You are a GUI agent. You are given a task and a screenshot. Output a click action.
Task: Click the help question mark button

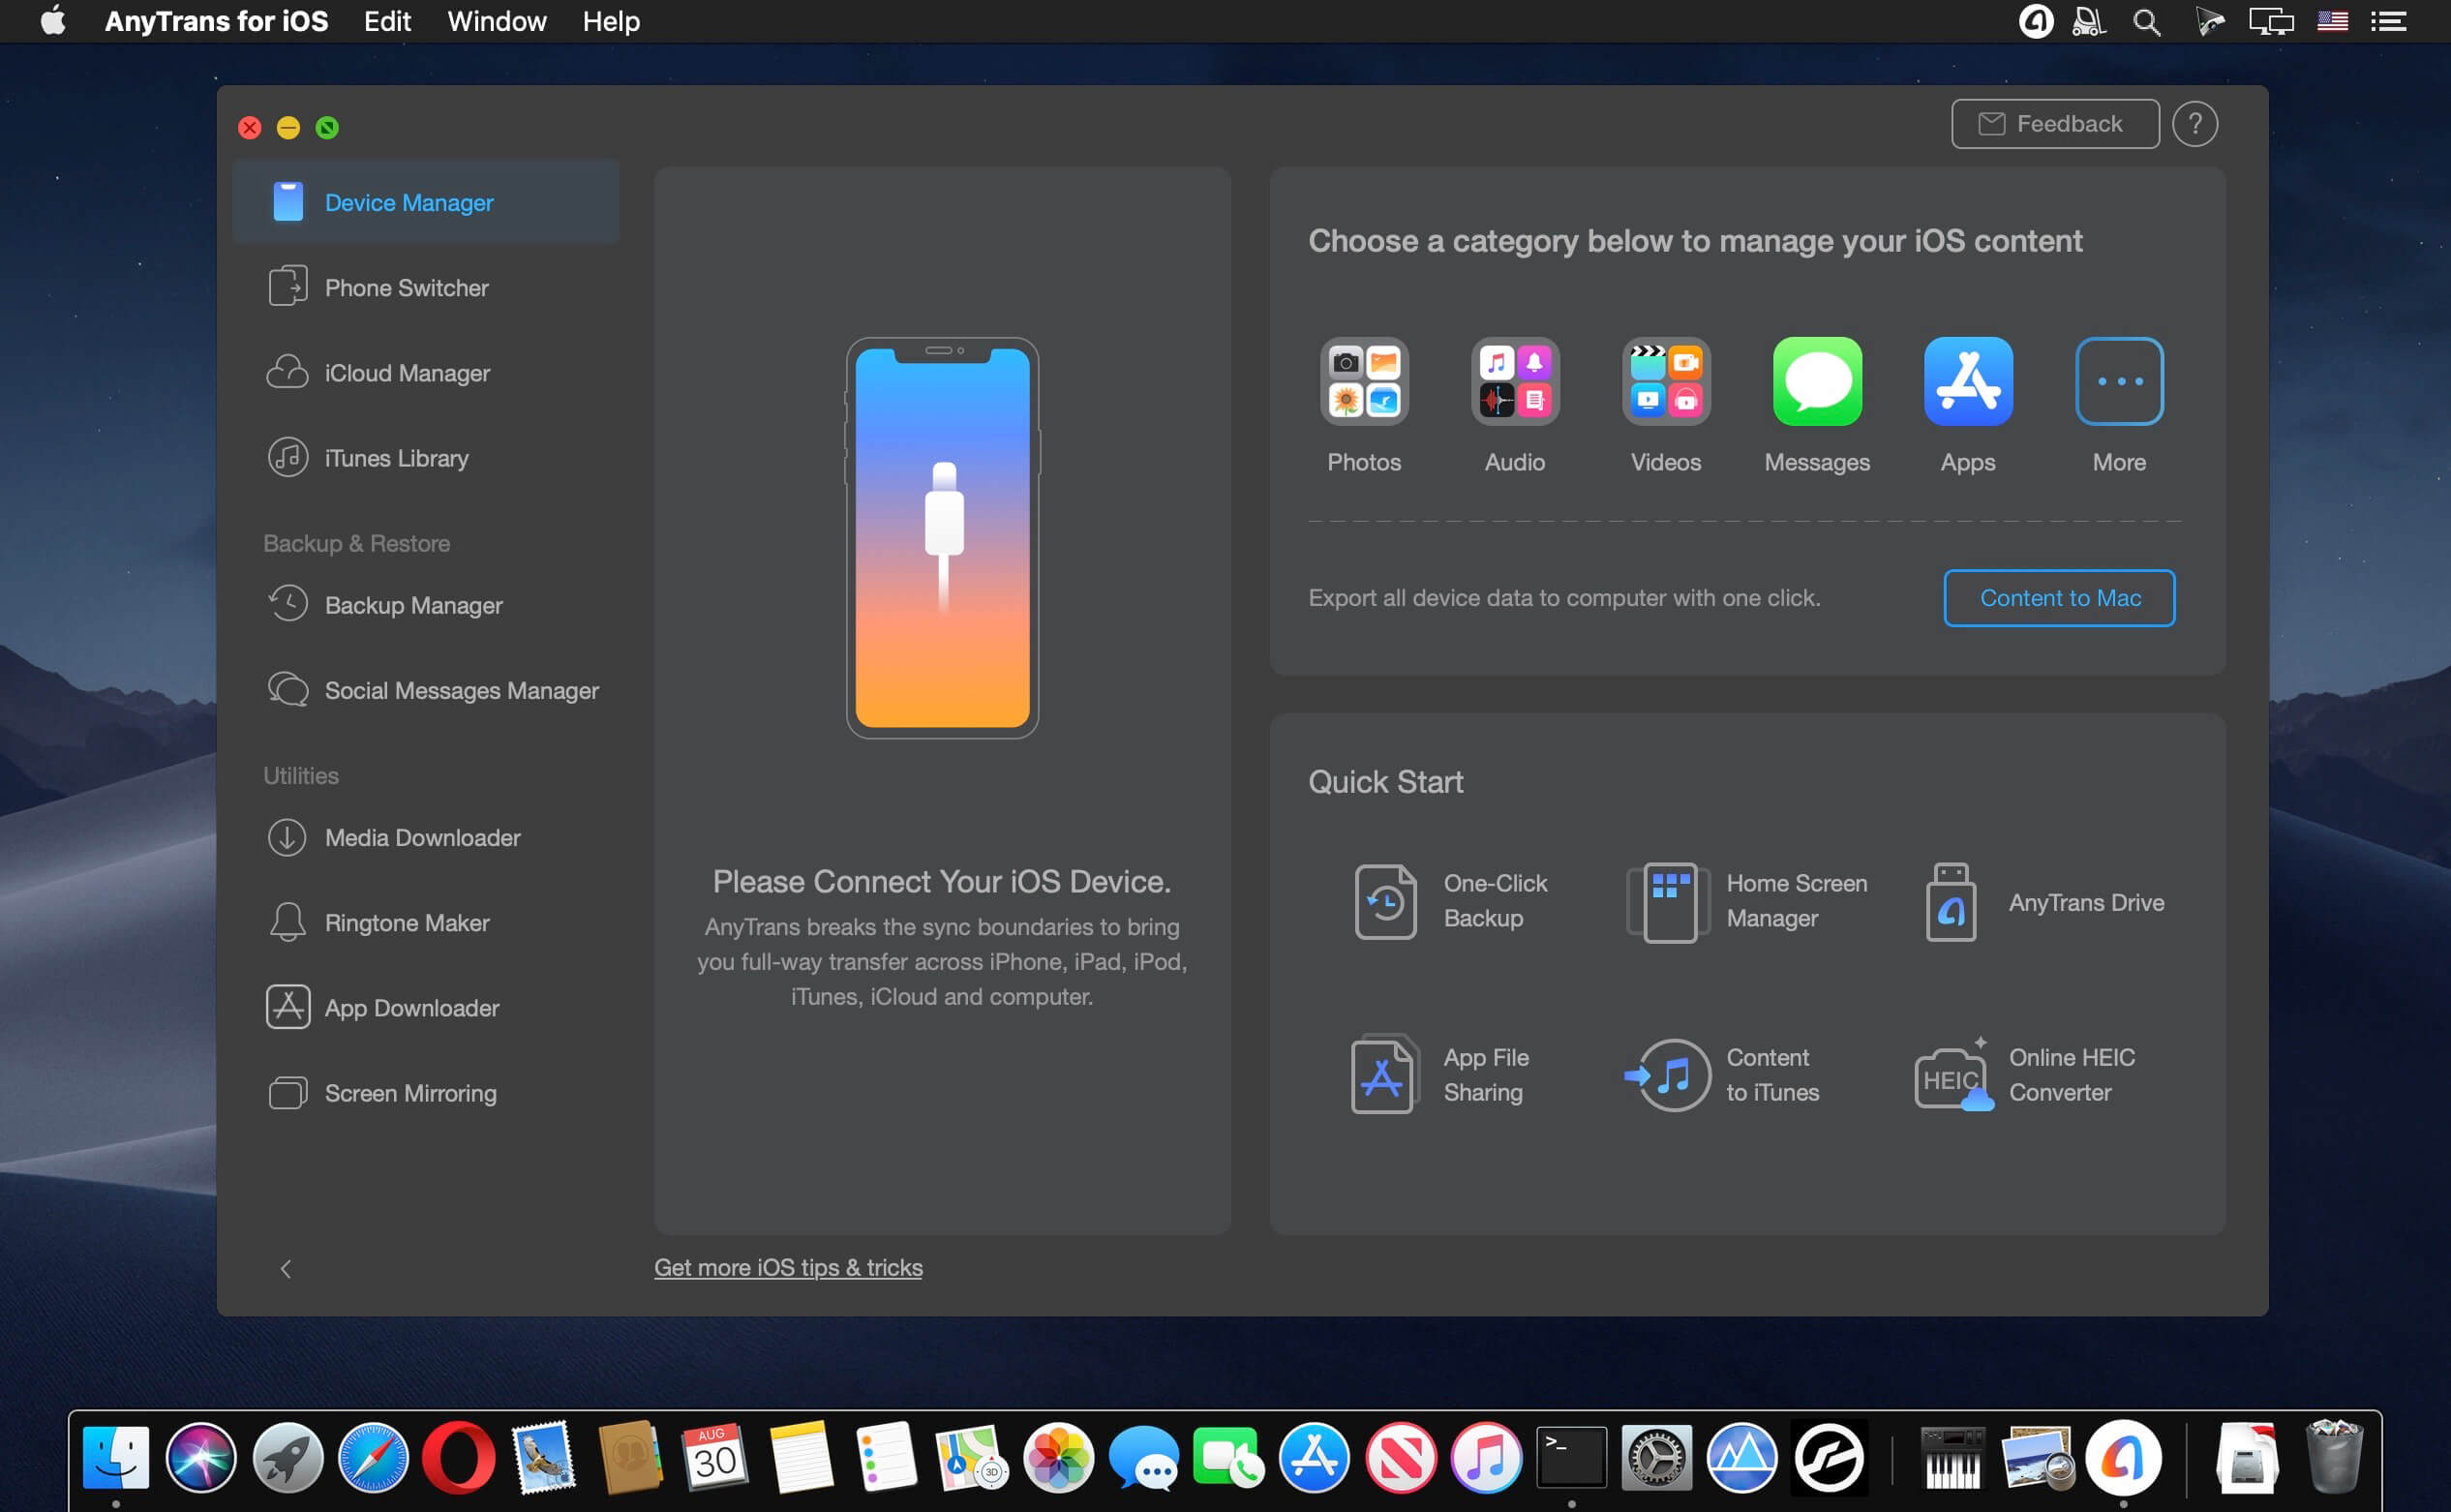coord(2195,123)
